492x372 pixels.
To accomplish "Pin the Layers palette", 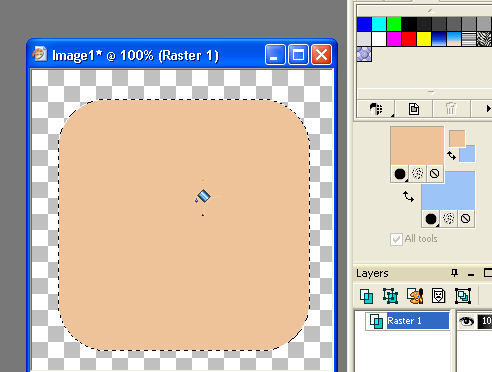I will pyautogui.click(x=454, y=273).
